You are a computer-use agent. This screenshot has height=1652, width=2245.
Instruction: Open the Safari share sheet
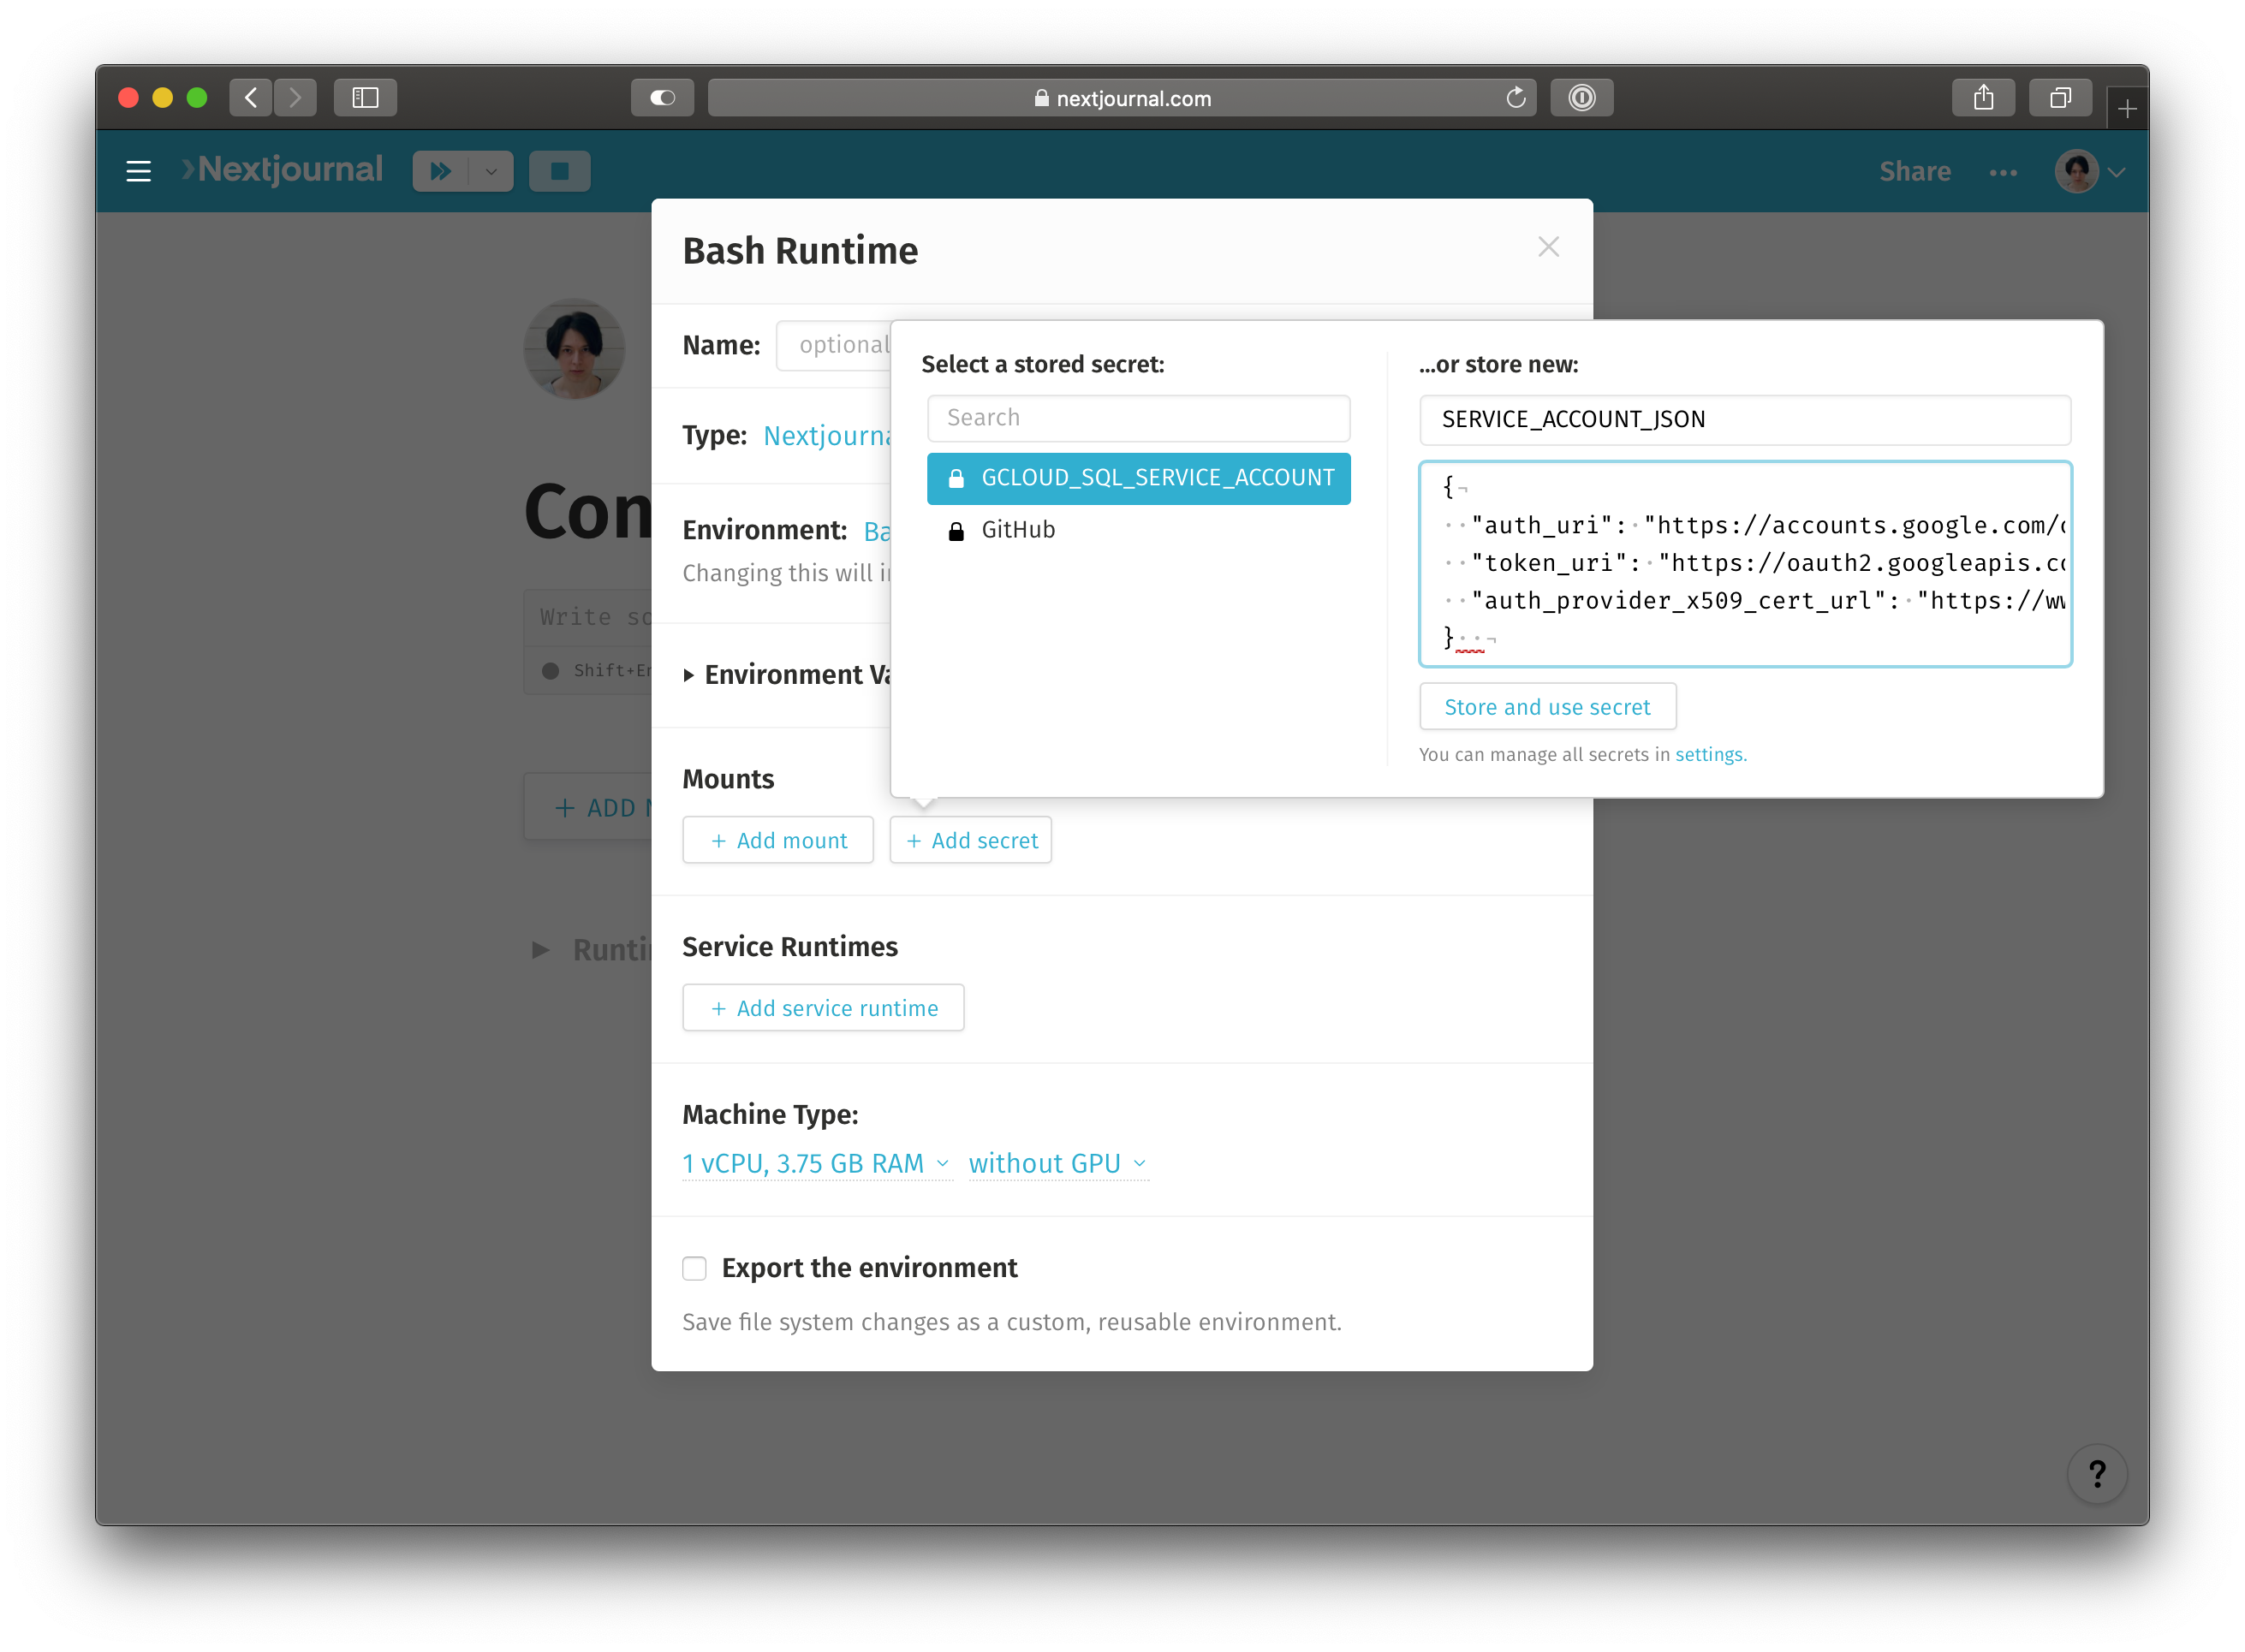(x=1983, y=97)
